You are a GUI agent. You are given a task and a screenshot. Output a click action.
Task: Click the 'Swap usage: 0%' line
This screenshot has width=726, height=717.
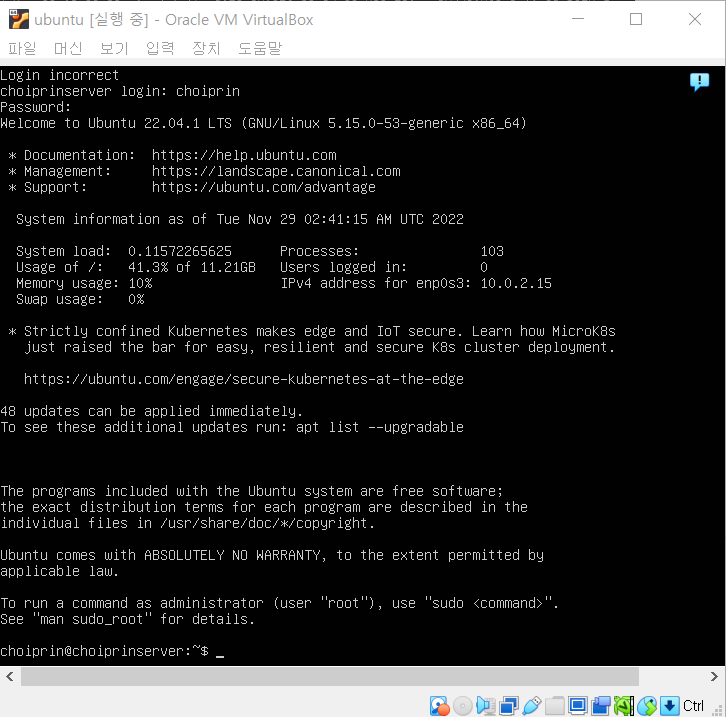click(80, 299)
